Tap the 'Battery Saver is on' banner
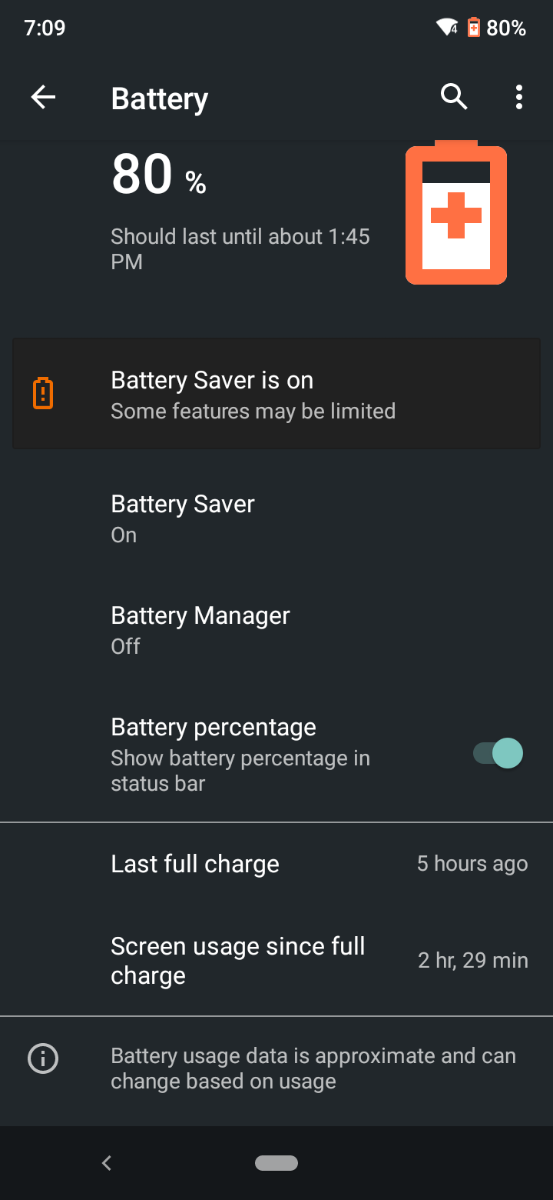 coord(276,393)
